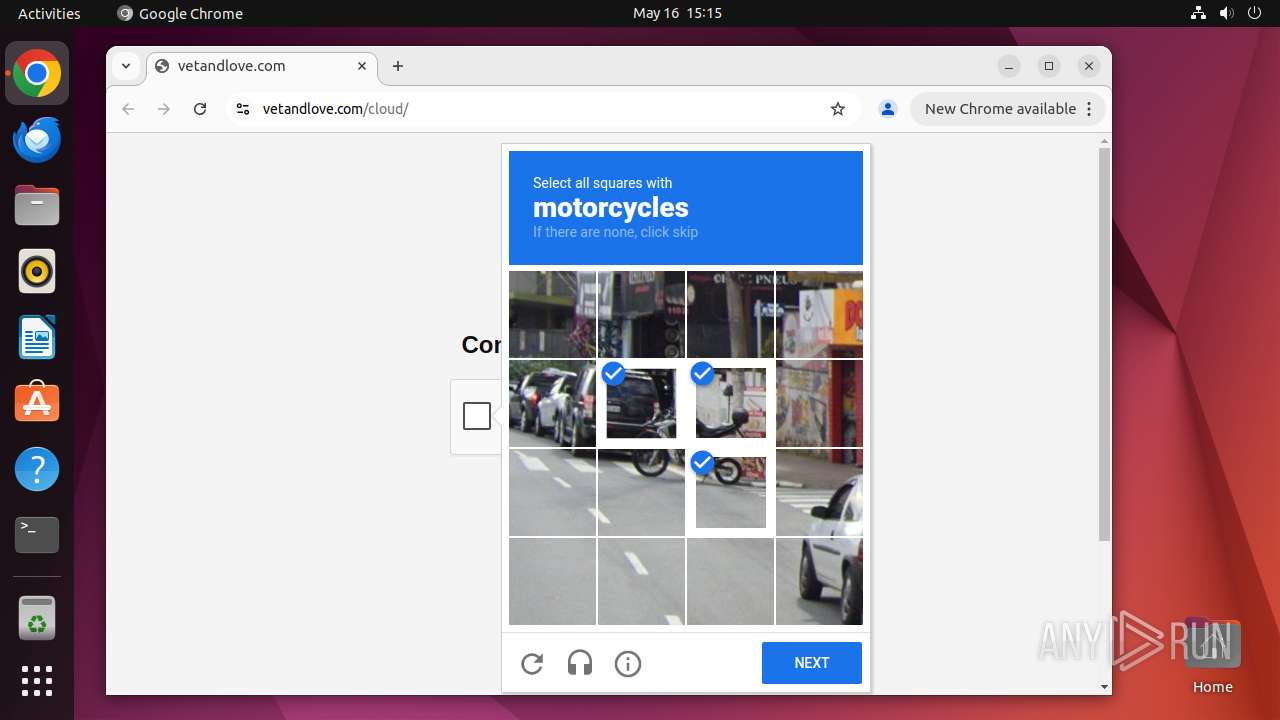
Task: View site information icon in address bar
Action: tap(242, 109)
